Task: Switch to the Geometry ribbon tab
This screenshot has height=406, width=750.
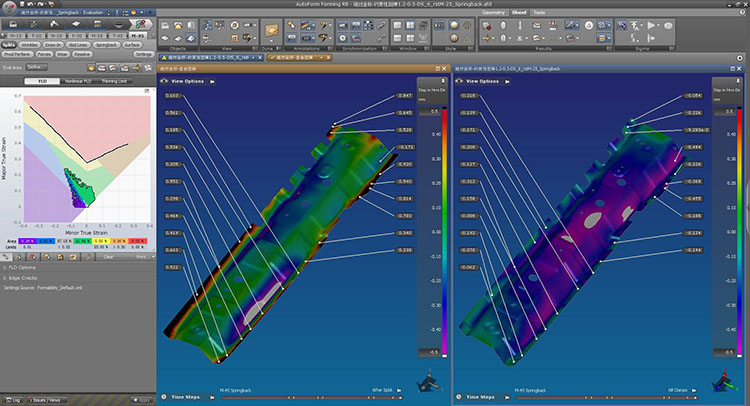Action: tap(493, 12)
